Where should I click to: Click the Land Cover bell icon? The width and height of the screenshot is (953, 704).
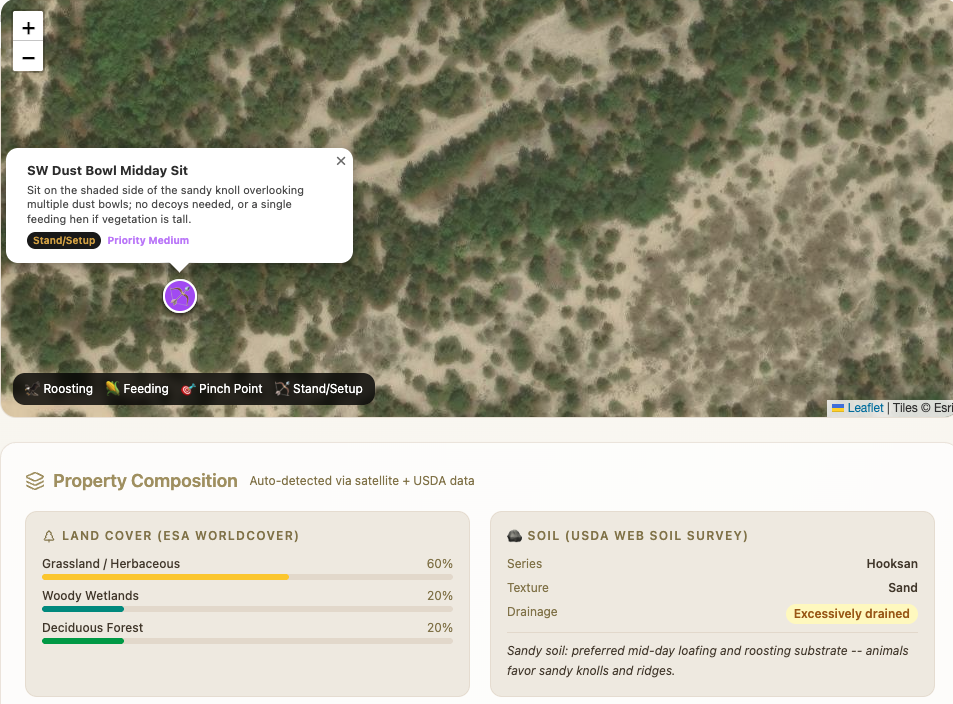point(49,536)
